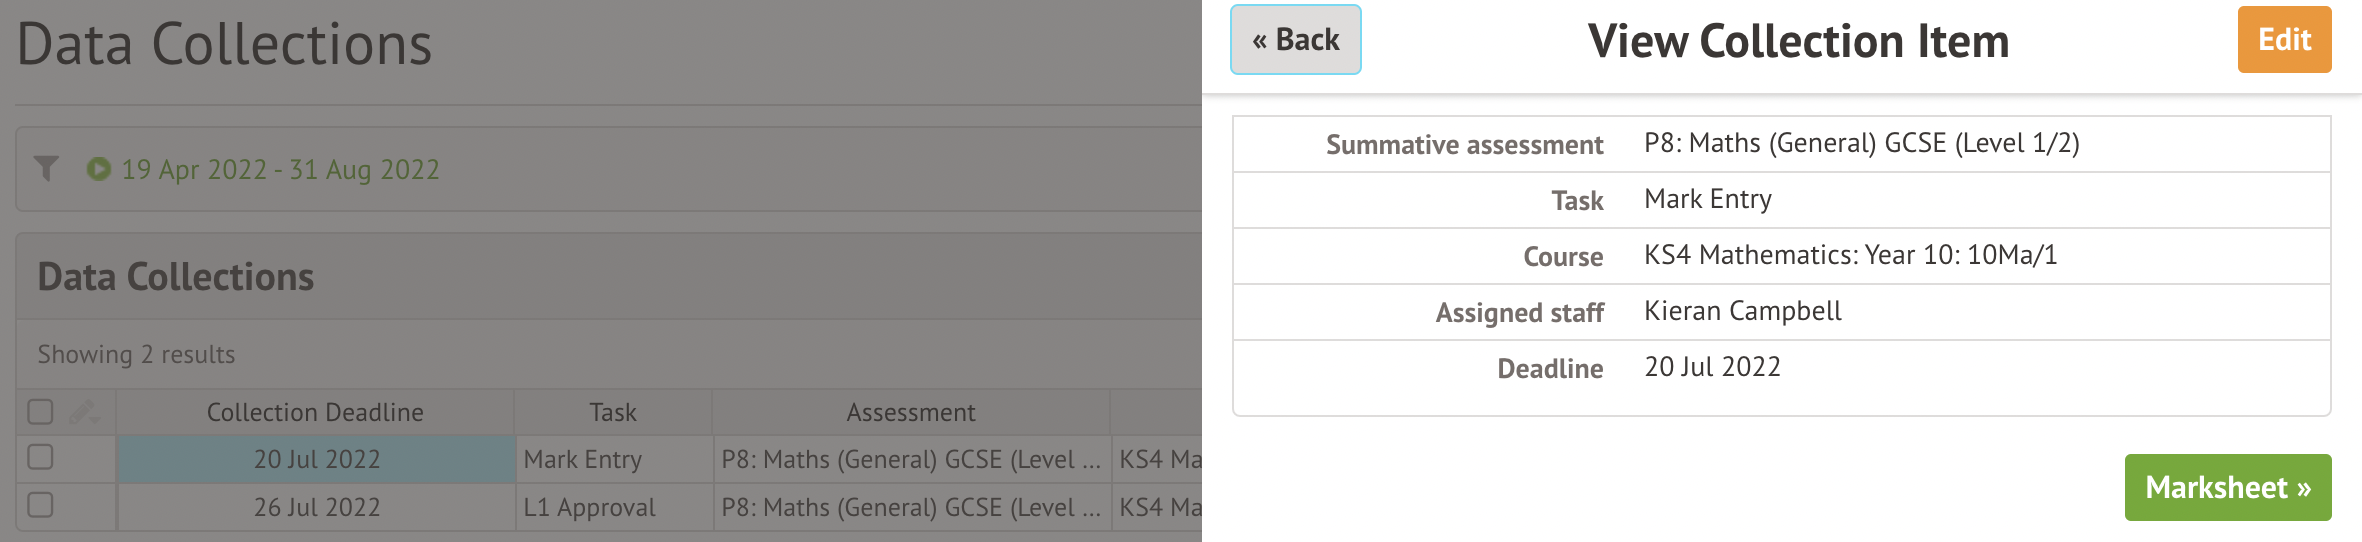Viewport: 2362px width, 542px height.
Task: Click the assessment cell in Mark Entry row
Action: pos(912,459)
